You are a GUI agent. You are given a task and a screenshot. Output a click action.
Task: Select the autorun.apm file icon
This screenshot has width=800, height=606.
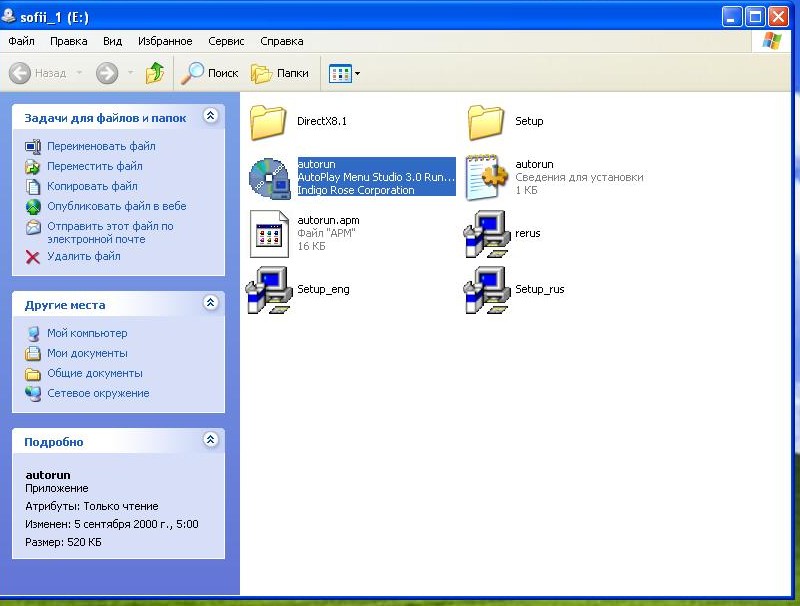click(x=268, y=233)
